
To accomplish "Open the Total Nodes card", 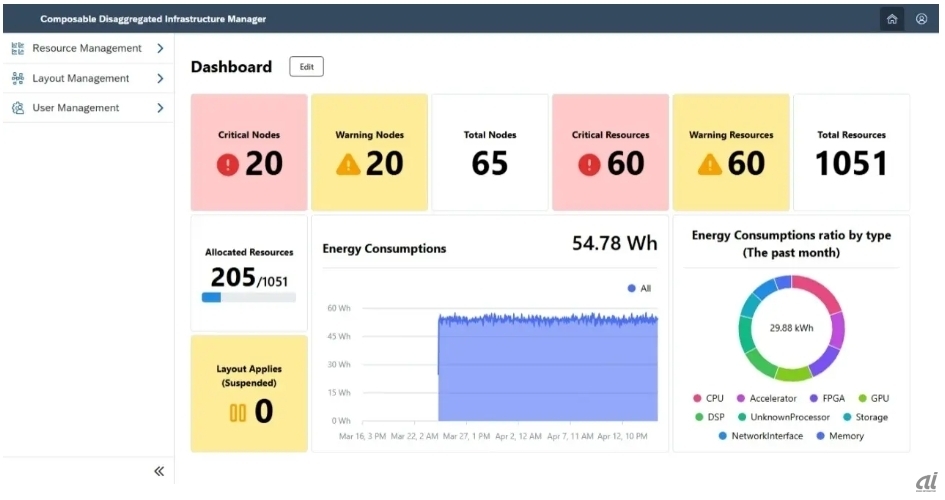I will (489, 153).
